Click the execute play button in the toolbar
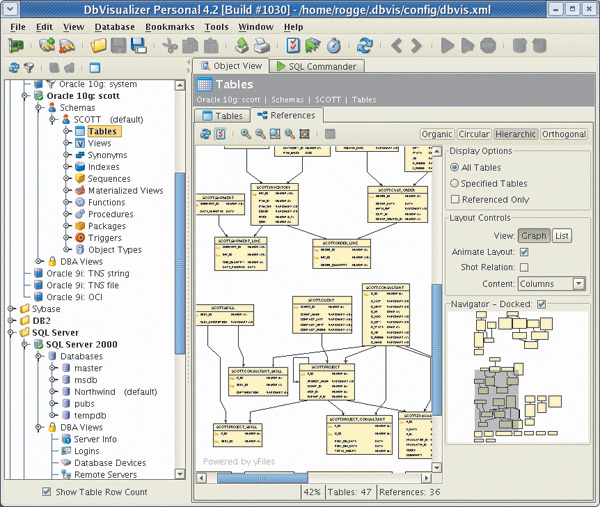 click(x=447, y=46)
